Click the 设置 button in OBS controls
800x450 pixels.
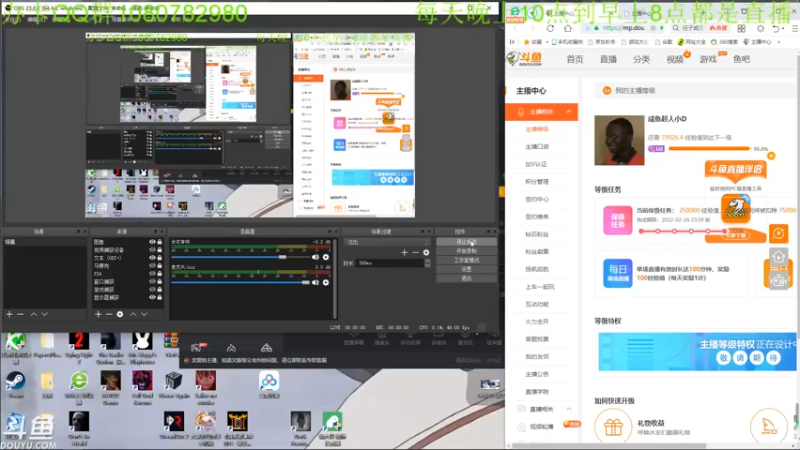tap(466, 269)
